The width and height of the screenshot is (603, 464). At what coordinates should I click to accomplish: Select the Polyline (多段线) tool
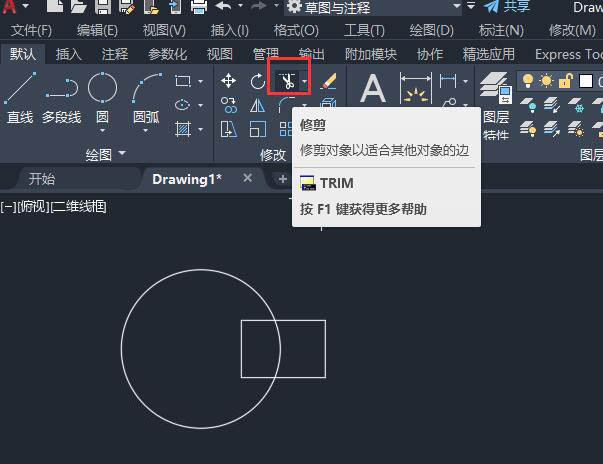pyautogui.click(x=62, y=98)
